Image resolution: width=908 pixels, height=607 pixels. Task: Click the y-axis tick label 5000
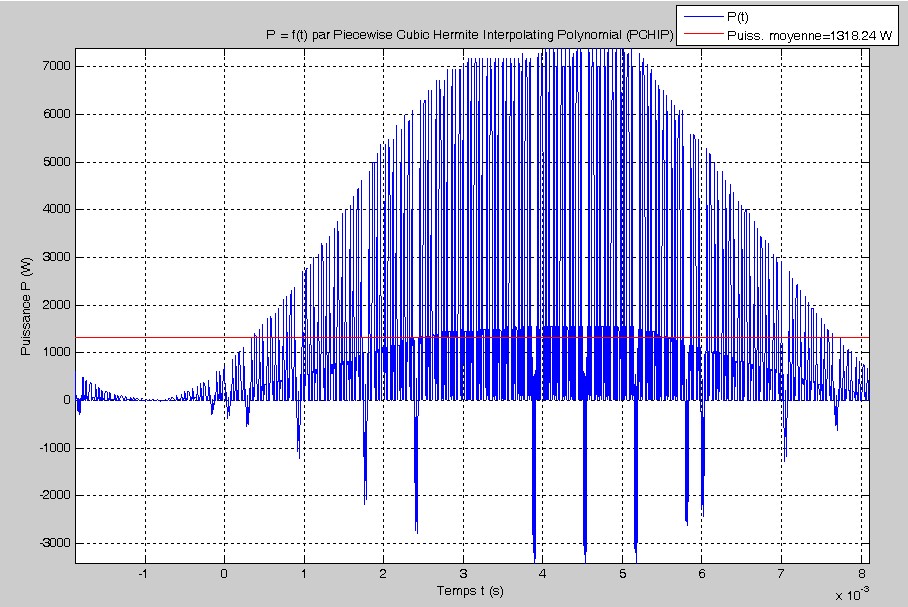tap(57, 162)
